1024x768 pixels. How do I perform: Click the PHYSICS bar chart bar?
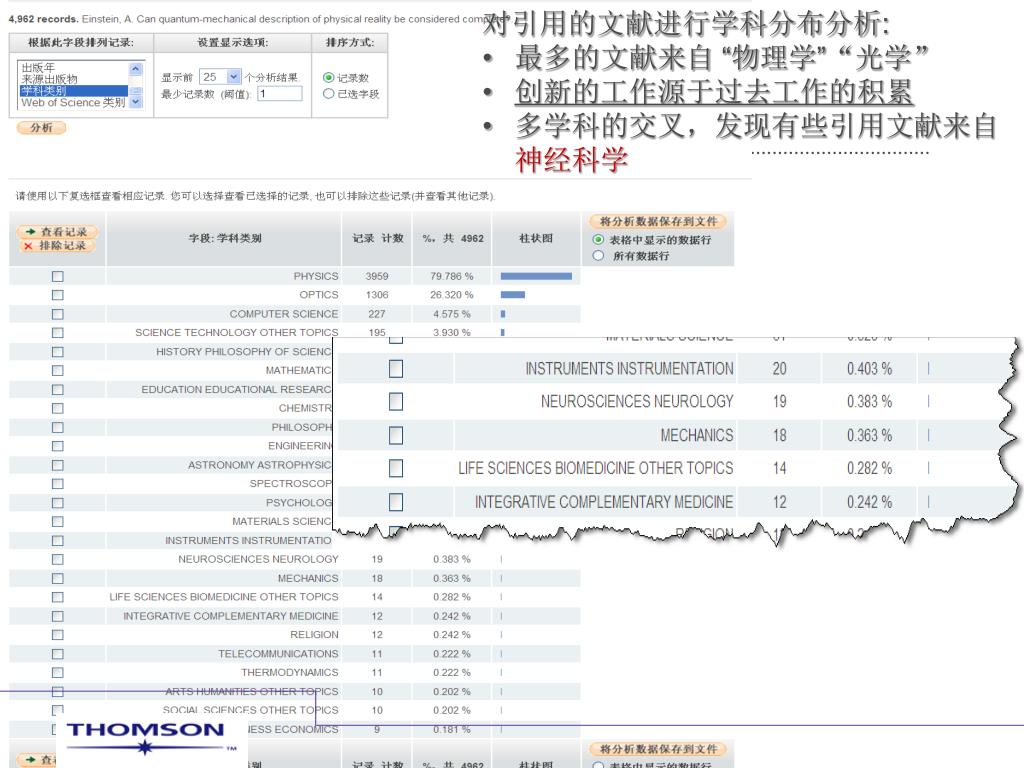point(536,276)
